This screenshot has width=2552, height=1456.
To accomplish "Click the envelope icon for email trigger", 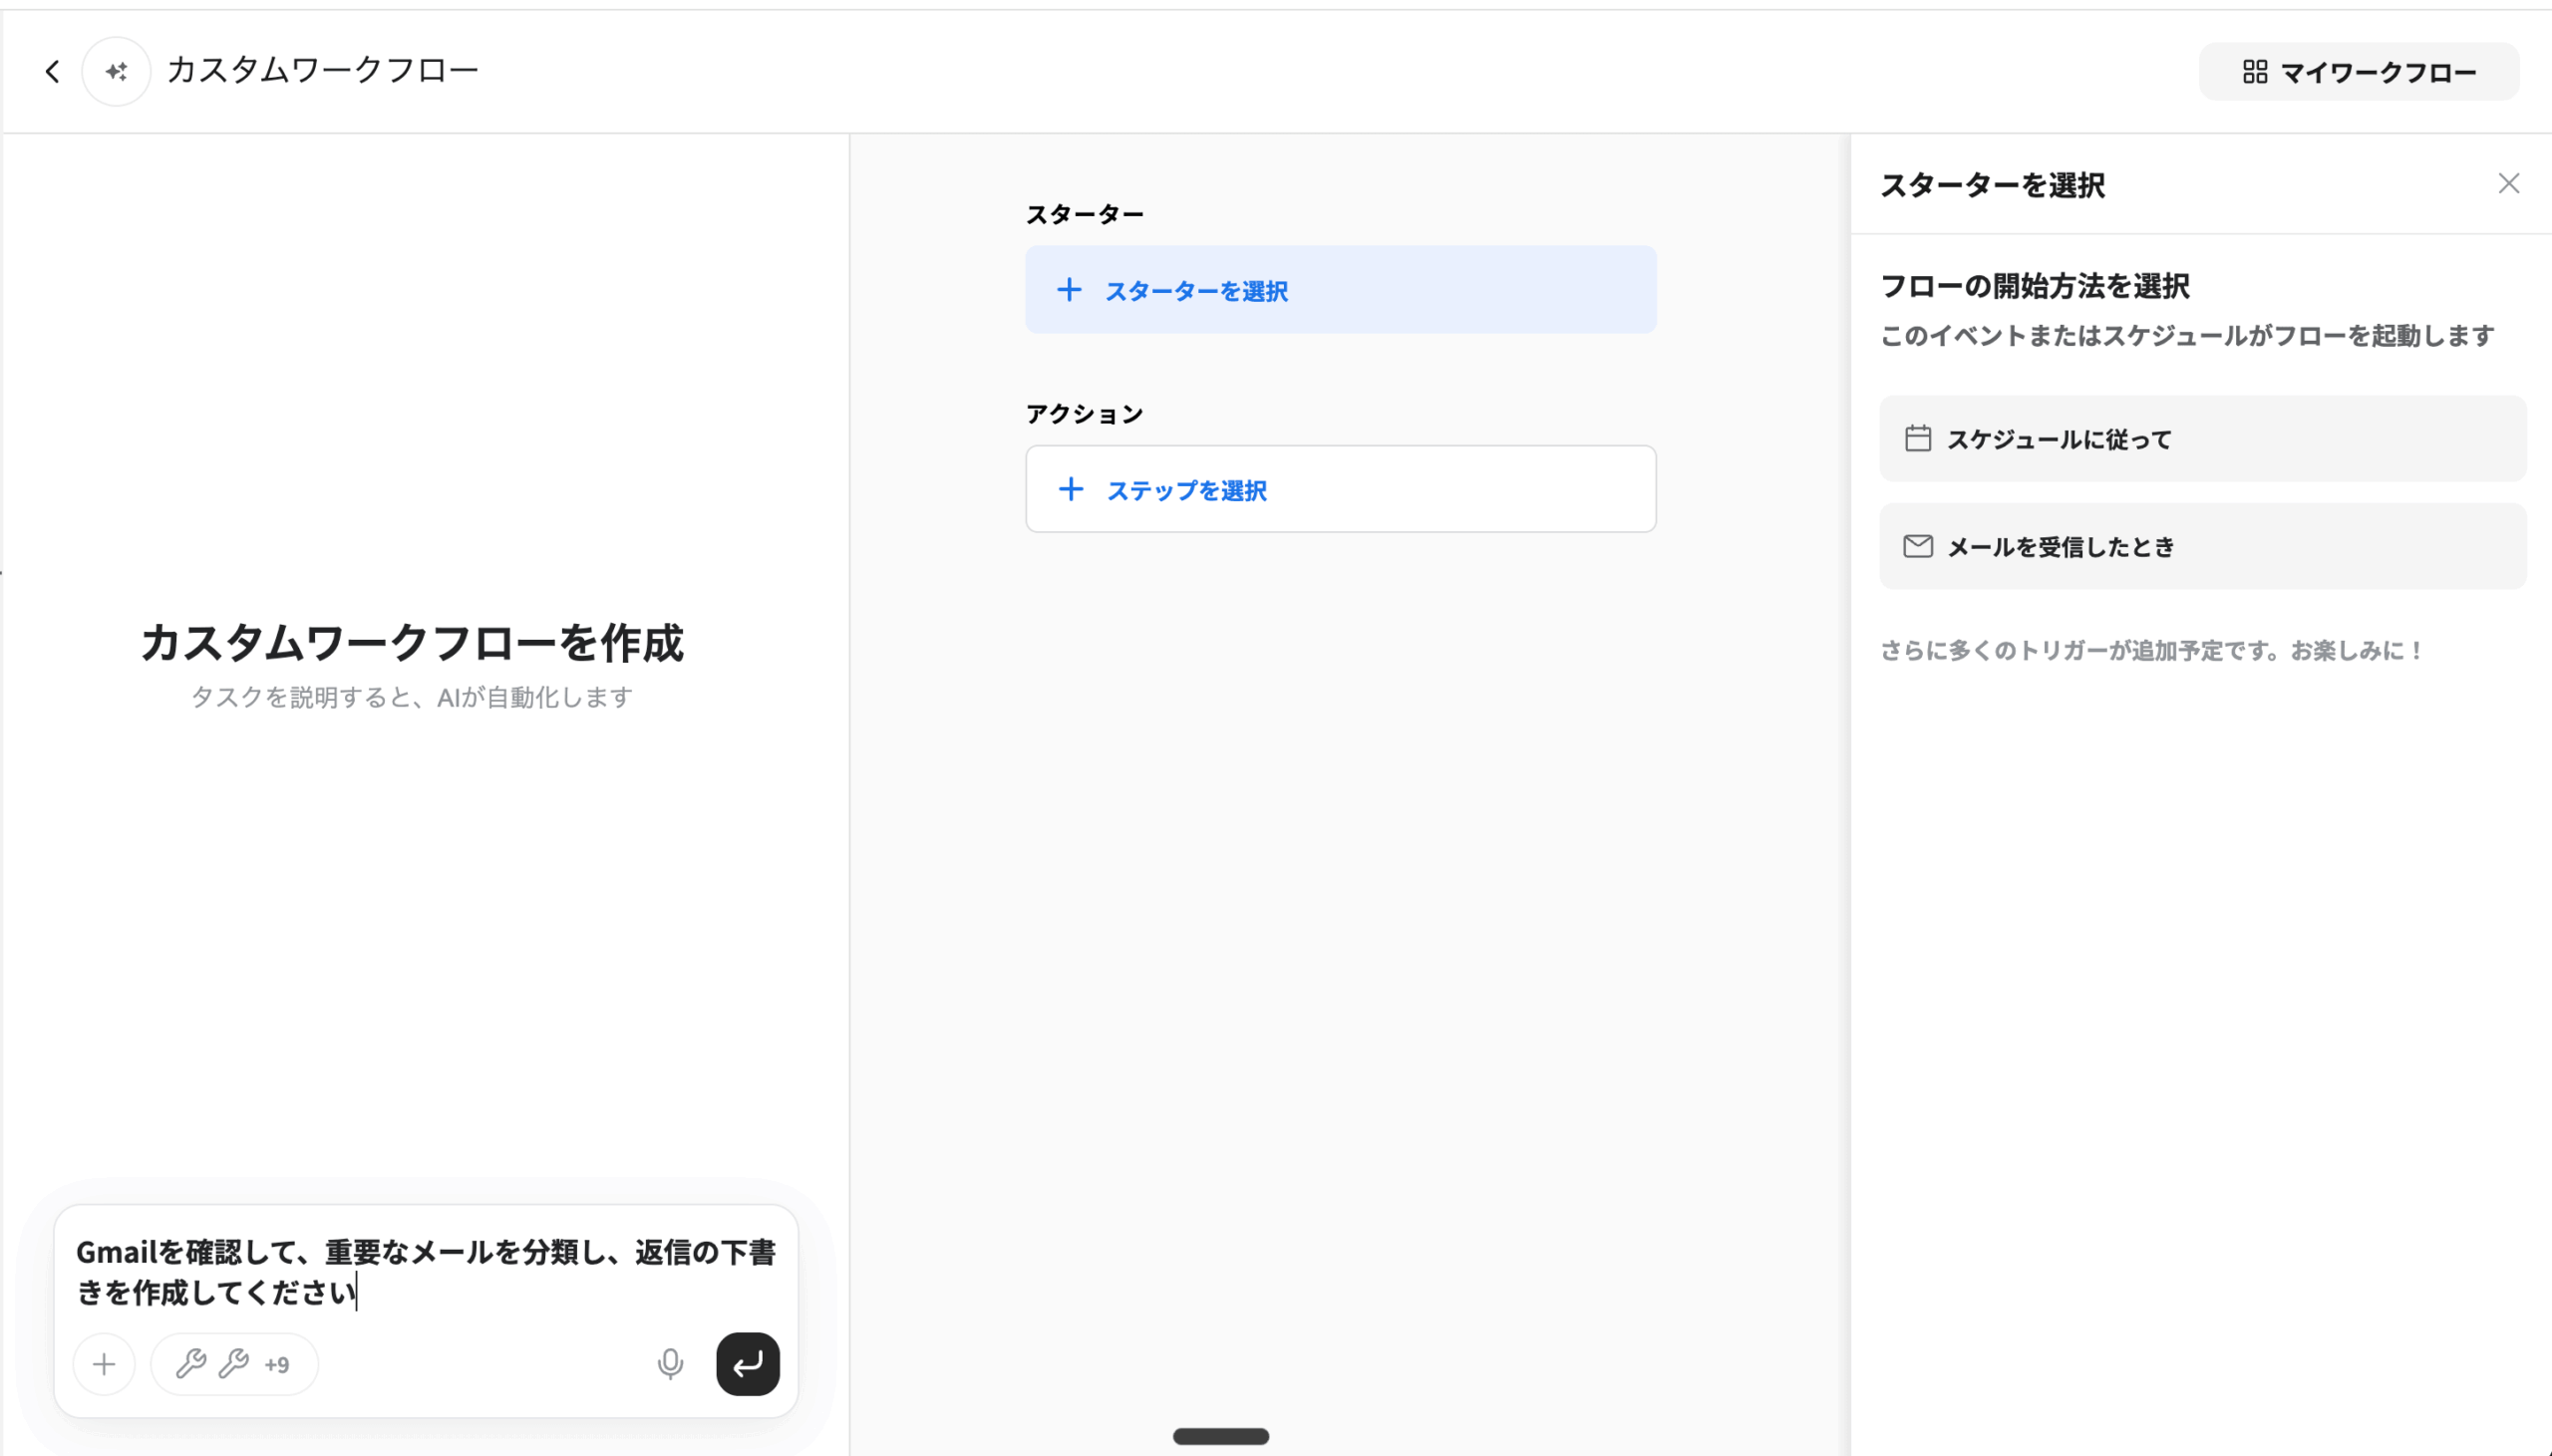I will pos(1917,546).
